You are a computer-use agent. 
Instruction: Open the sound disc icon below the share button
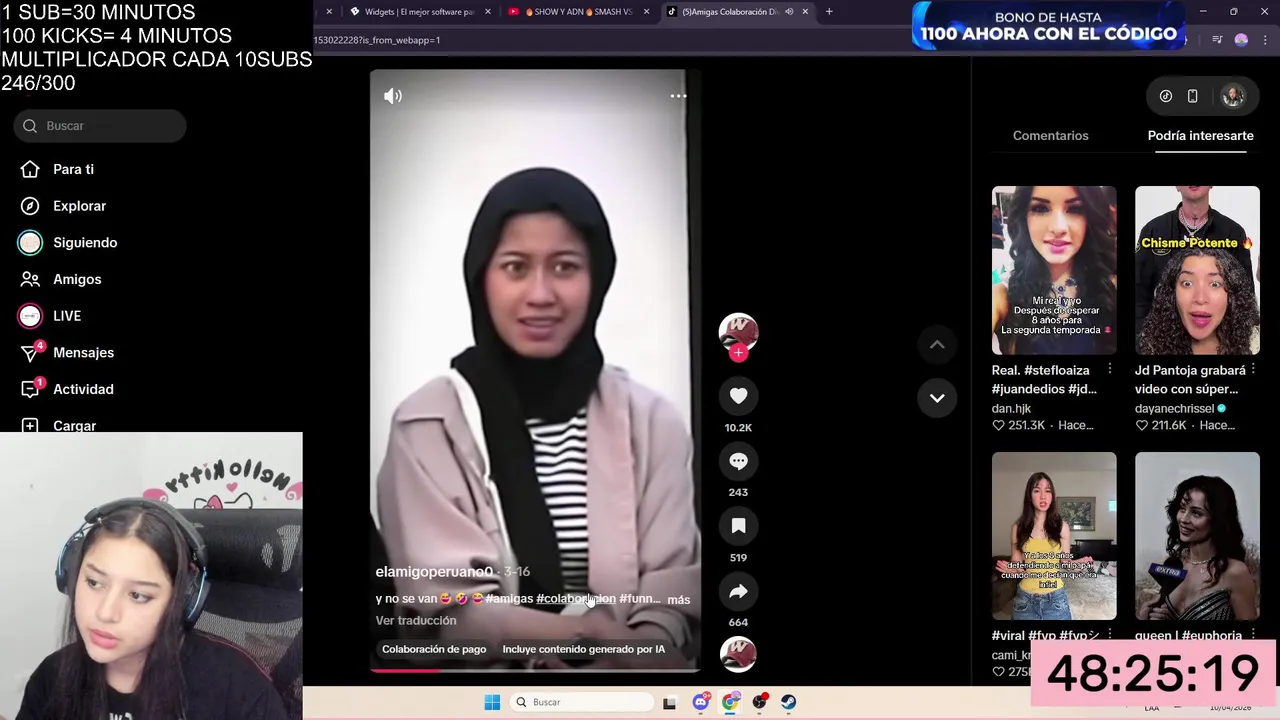coord(738,654)
